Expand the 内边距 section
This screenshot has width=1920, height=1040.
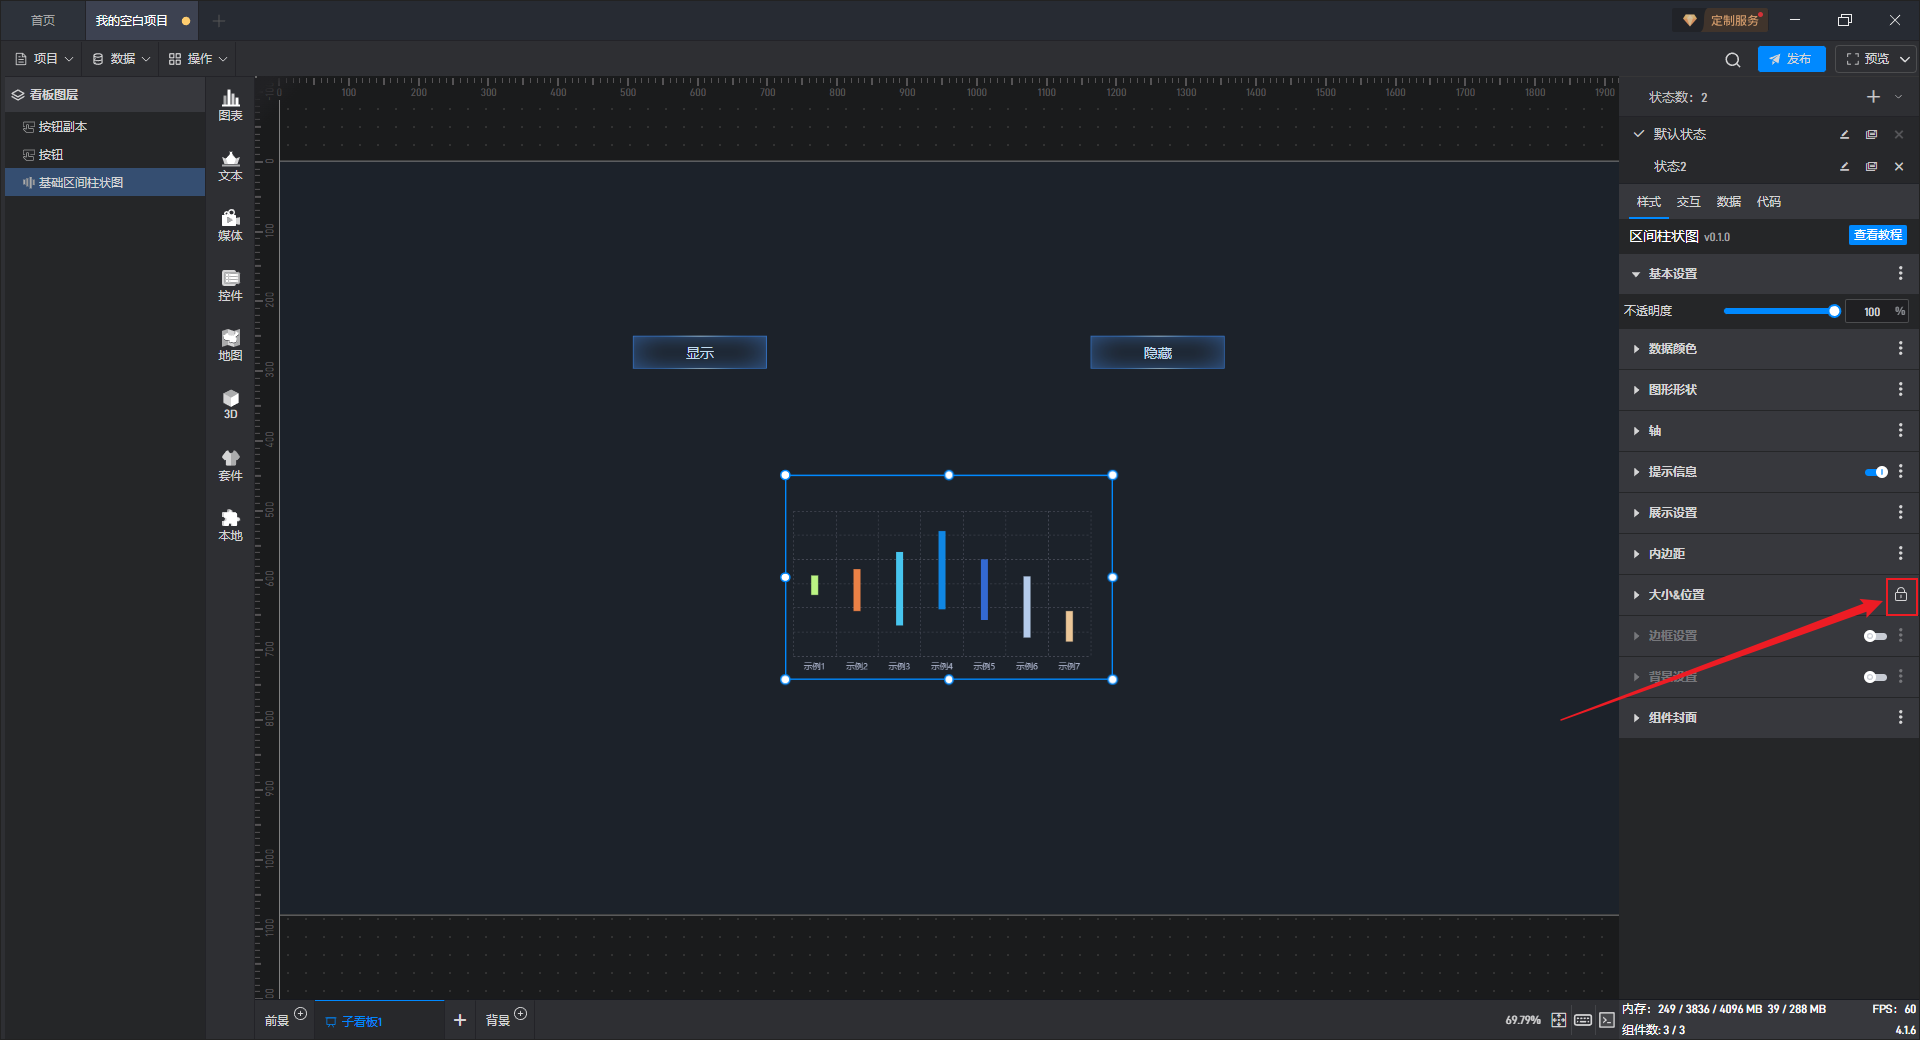pos(1636,554)
